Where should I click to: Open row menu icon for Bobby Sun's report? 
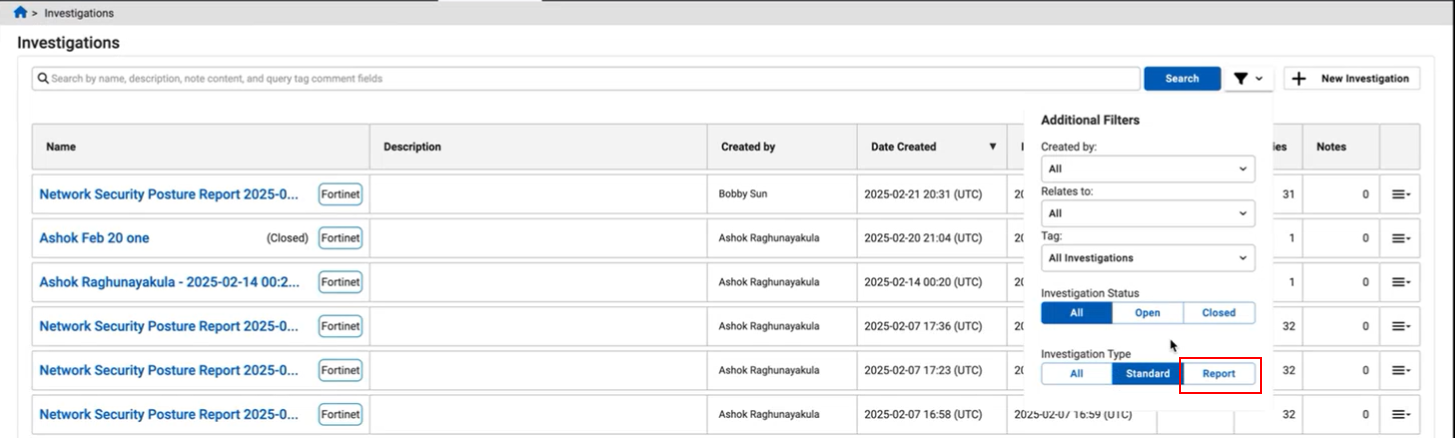1400,195
